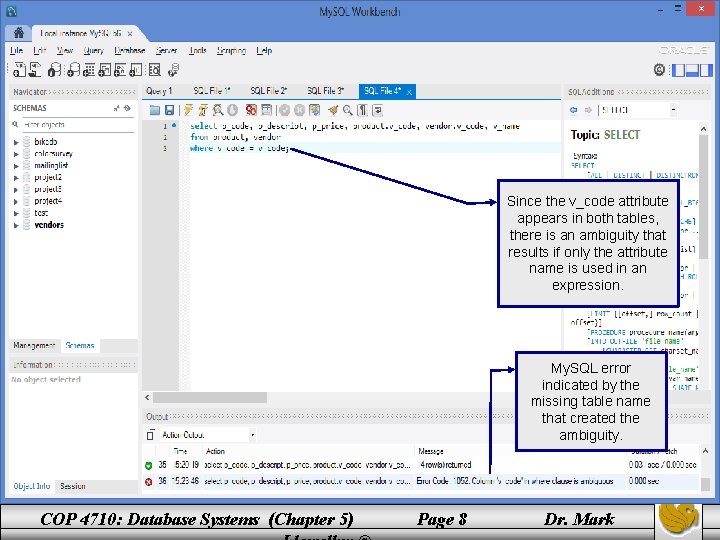The image size is (720, 540).
Task: Switch to SQL File 2 tab
Action: pyautogui.click(x=269, y=91)
